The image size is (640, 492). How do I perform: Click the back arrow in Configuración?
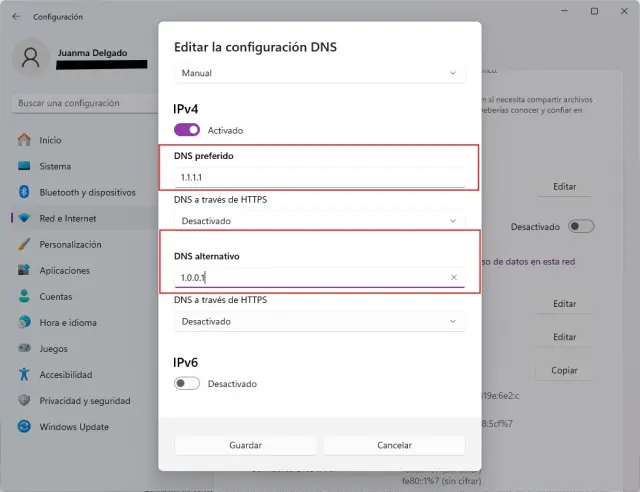[x=15, y=16]
